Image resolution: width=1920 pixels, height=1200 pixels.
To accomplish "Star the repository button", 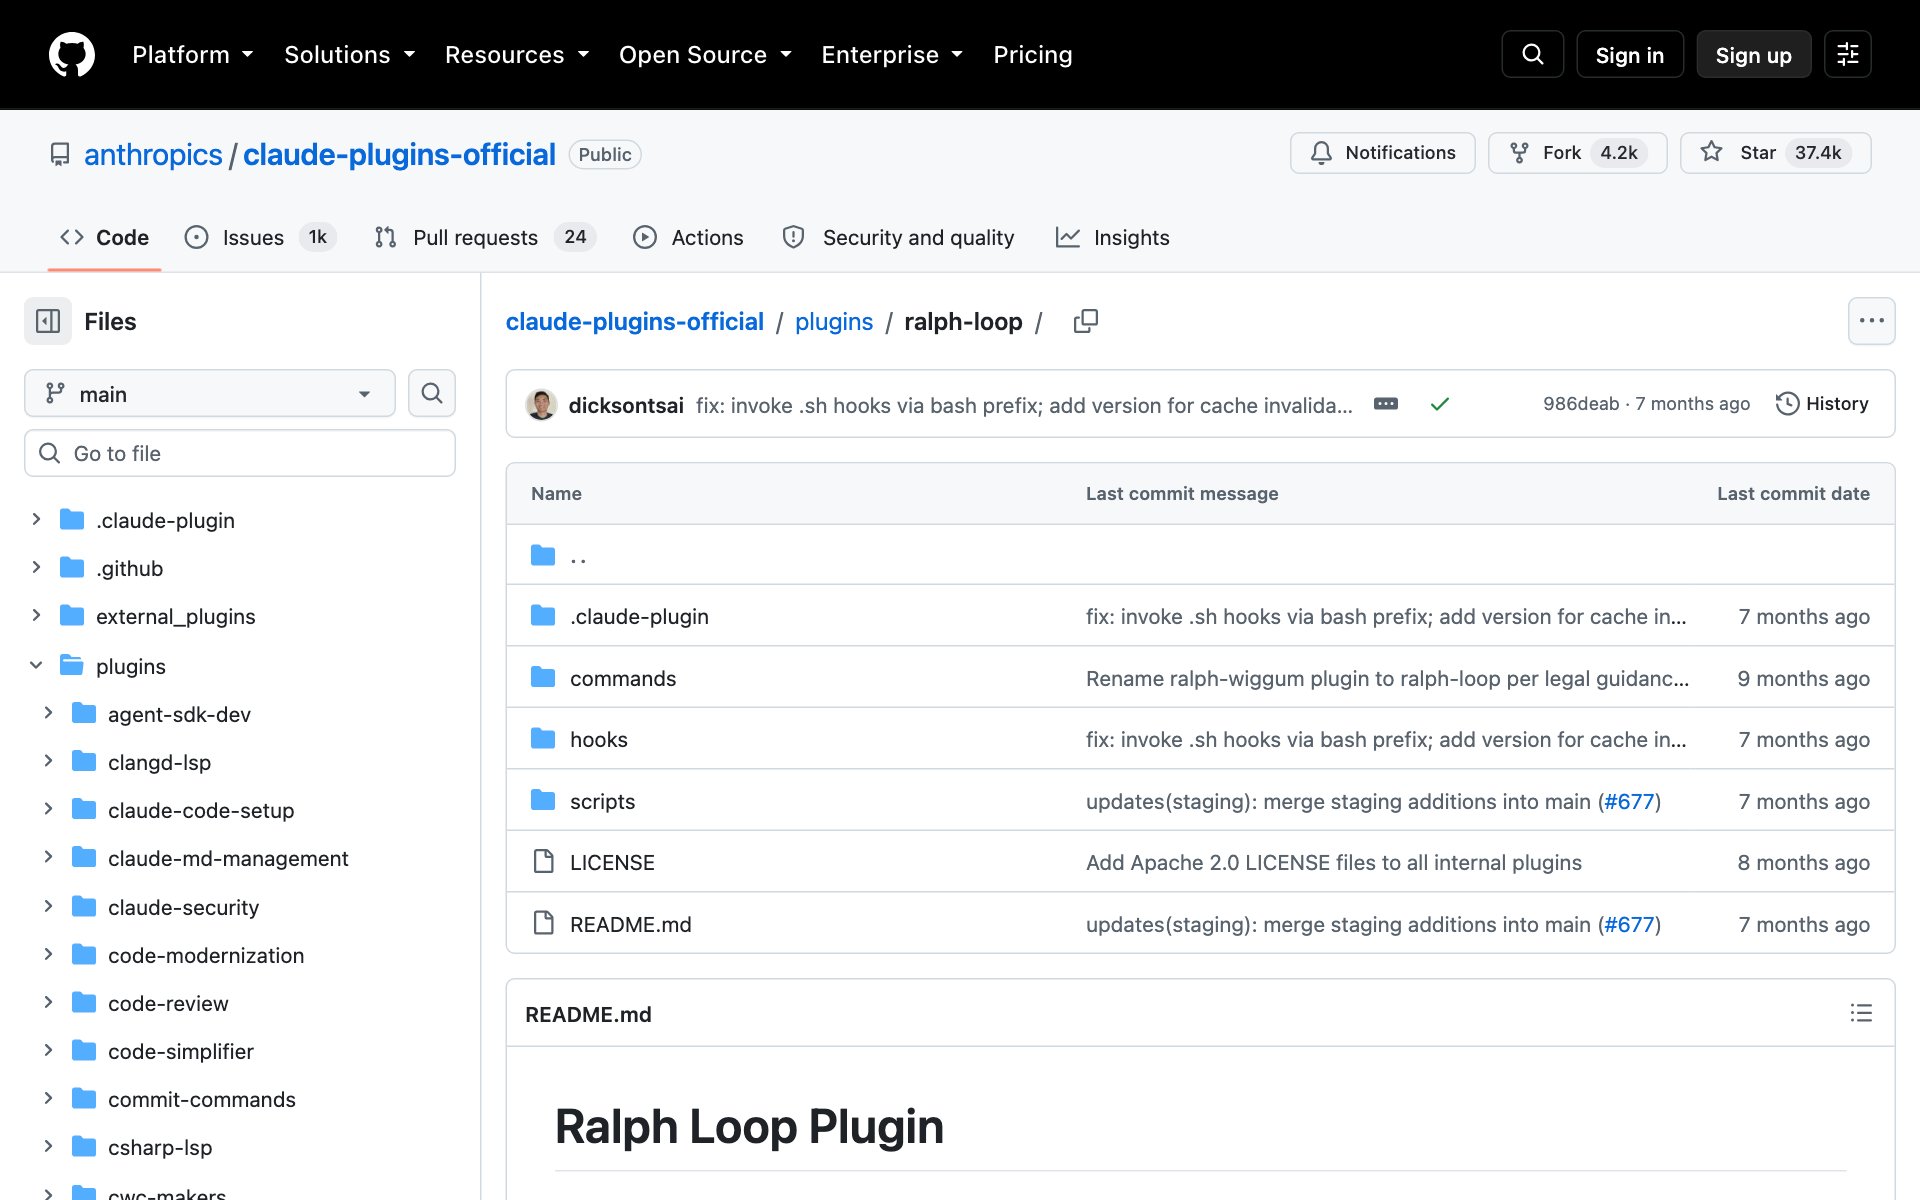I will pyautogui.click(x=1775, y=152).
